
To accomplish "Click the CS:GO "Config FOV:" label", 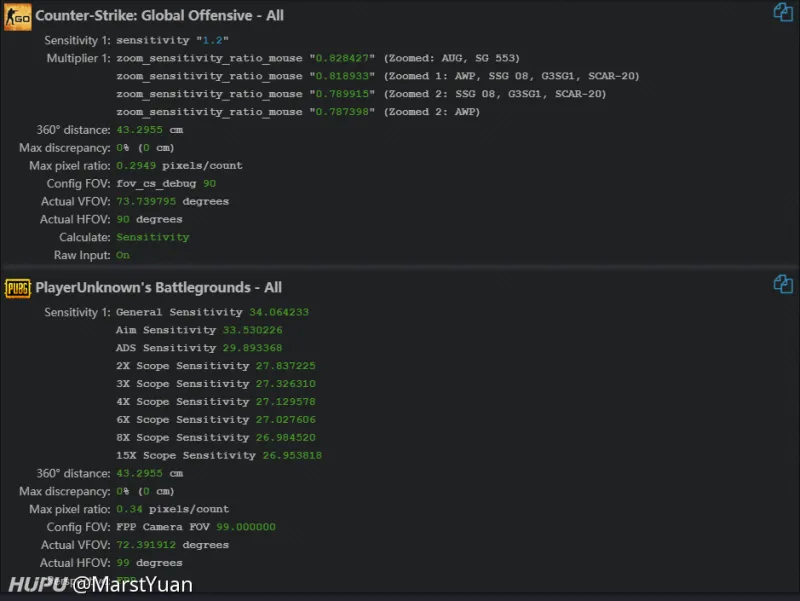I will 79,184.
